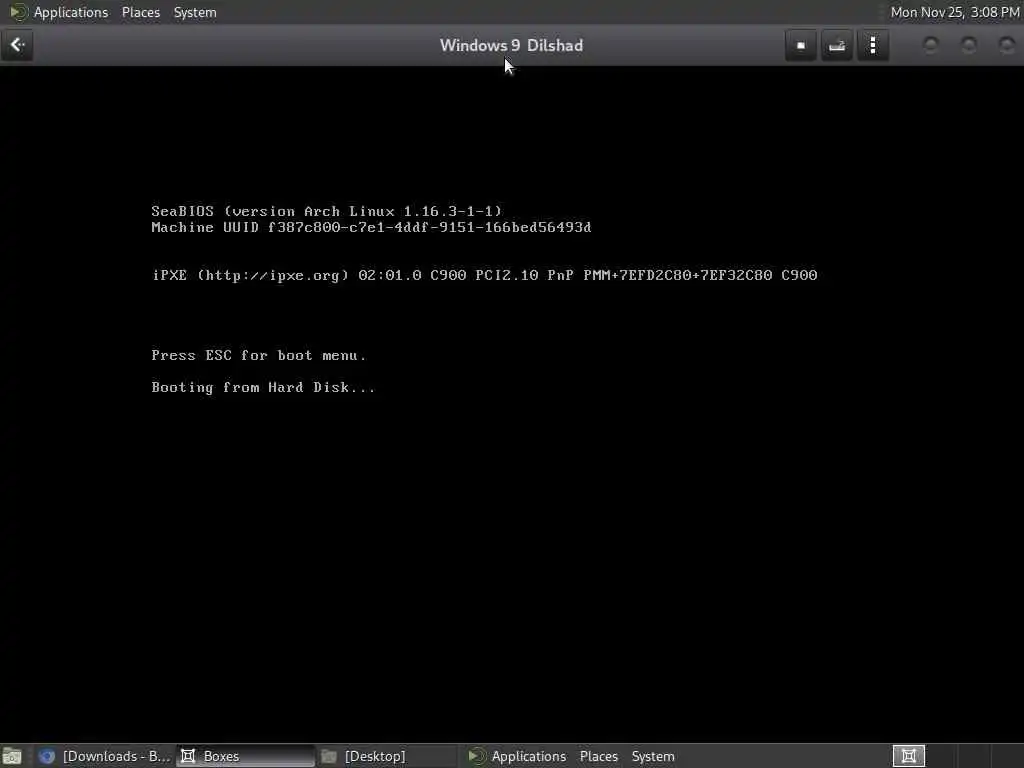Click the first round window control button
Viewport: 1024px width, 768px height.
coord(931,45)
